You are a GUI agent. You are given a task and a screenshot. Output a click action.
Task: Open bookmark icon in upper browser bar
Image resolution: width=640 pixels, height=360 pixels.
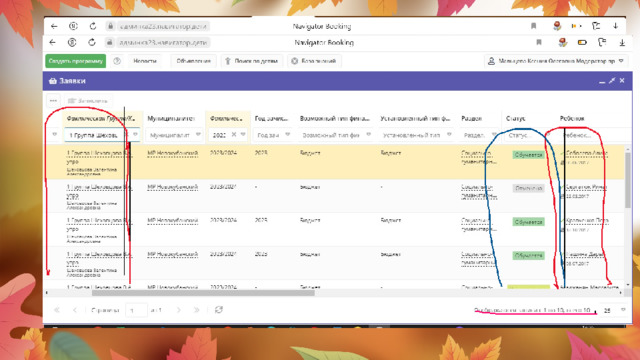(x=533, y=26)
